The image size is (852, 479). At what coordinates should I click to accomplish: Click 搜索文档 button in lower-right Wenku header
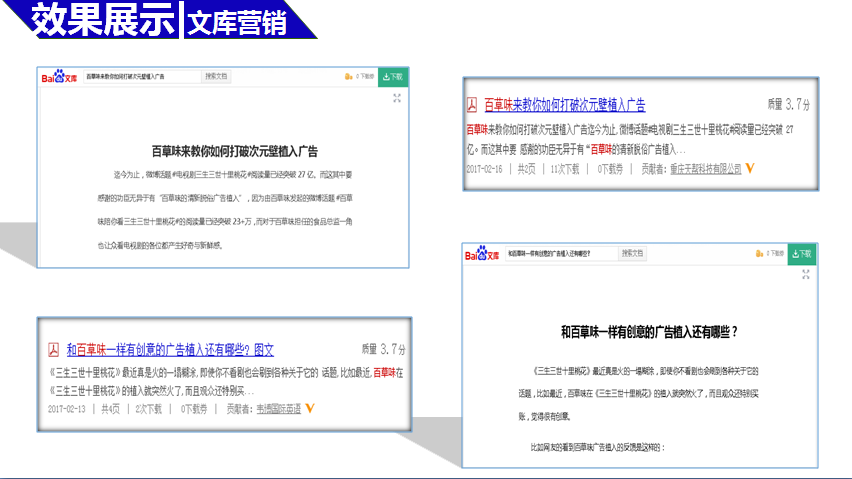point(632,254)
